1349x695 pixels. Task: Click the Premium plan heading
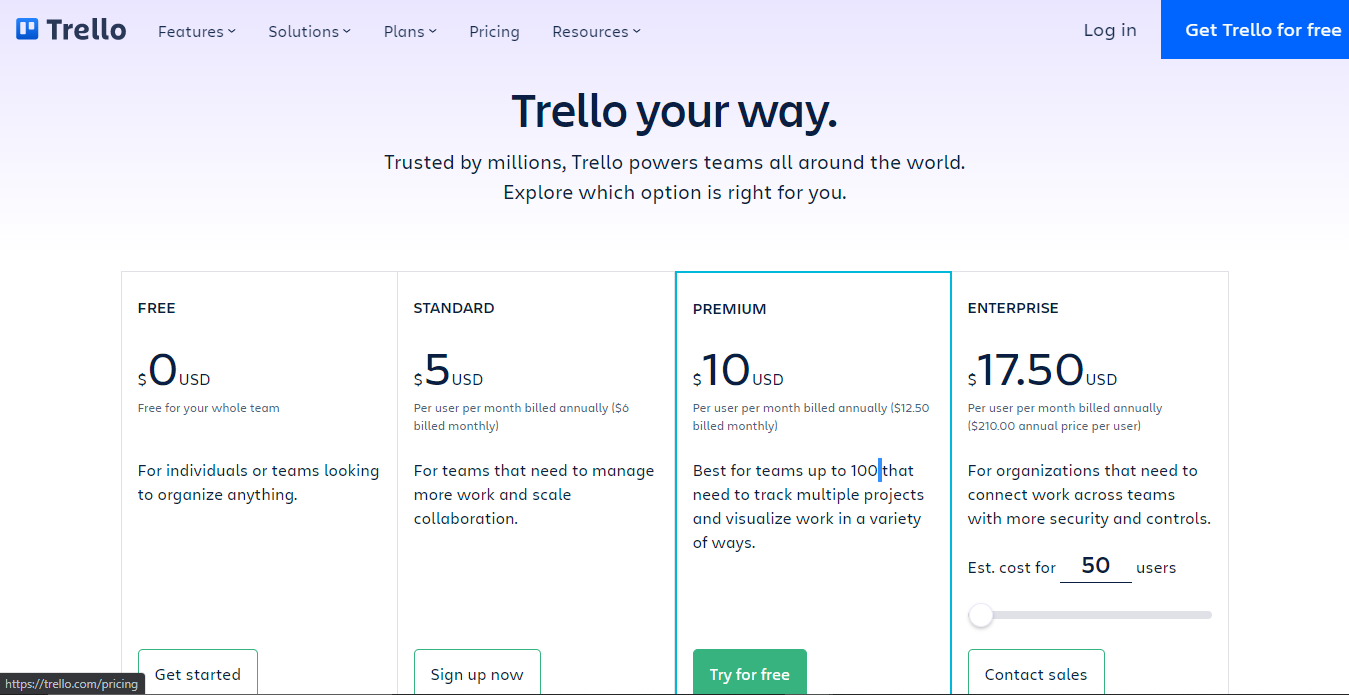click(729, 309)
